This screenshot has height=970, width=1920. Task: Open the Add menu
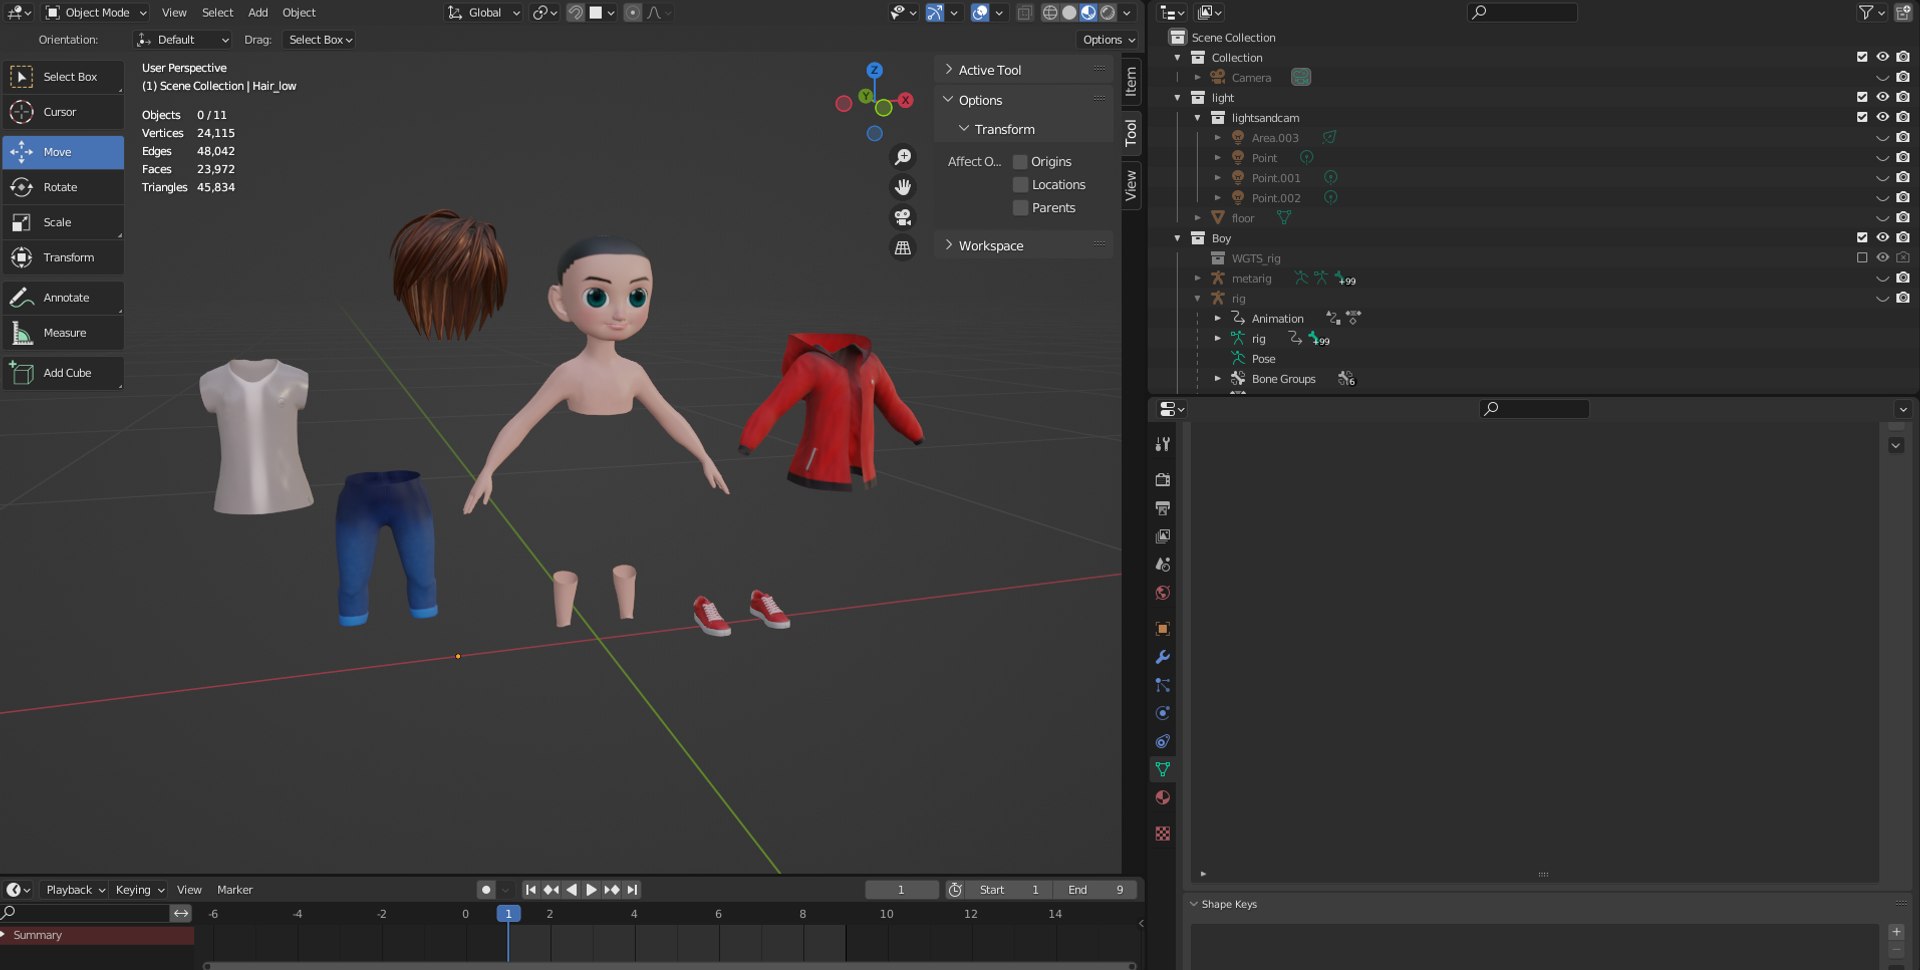tap(258, 12)
